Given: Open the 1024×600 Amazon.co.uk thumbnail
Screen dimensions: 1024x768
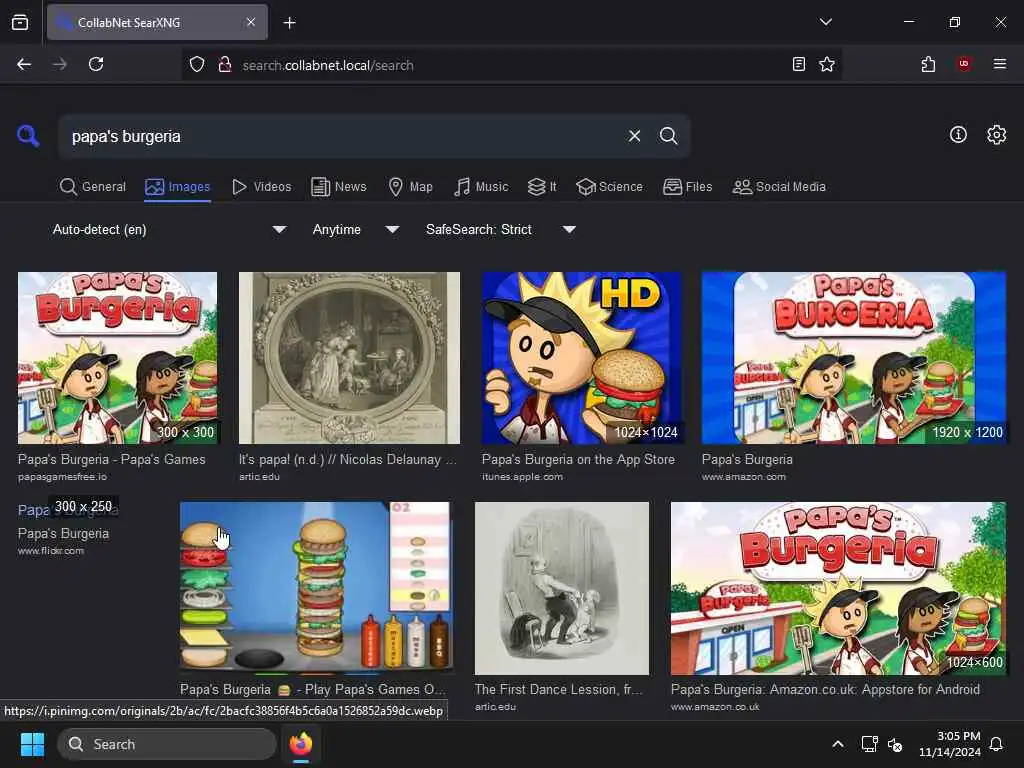Looking at the screenshot, I should 839,588.
